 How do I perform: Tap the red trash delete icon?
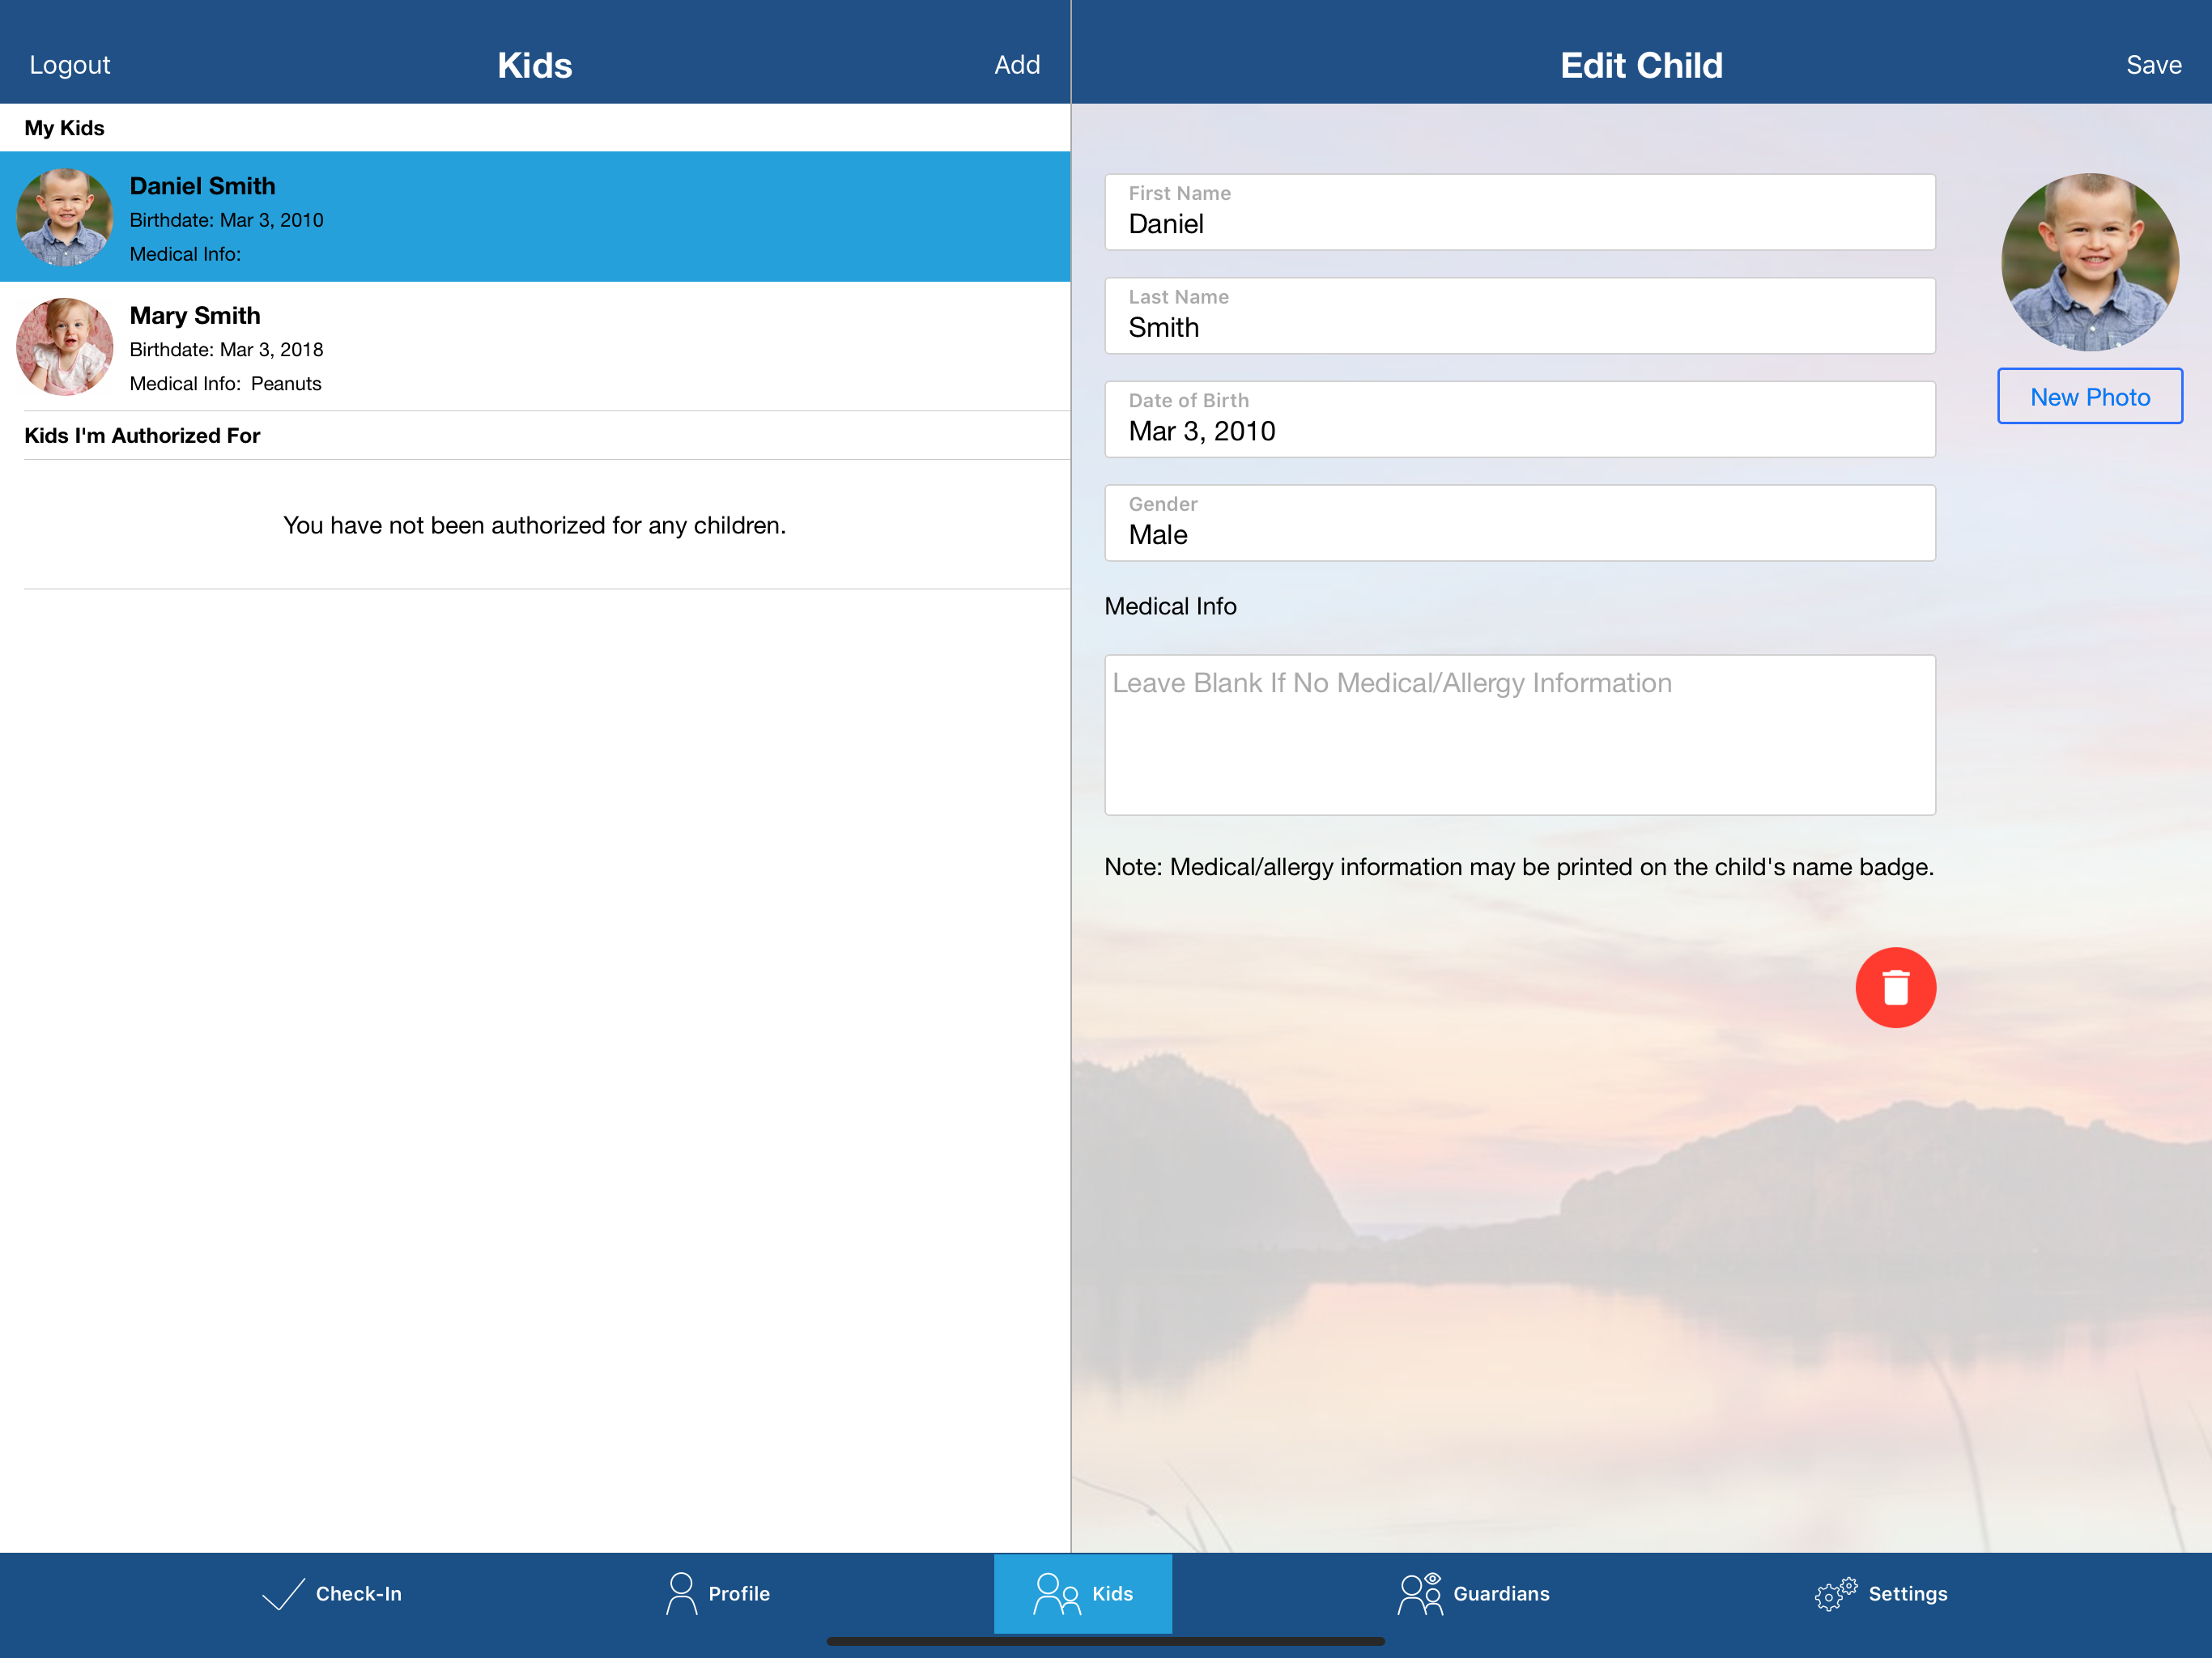[1895, 987]
